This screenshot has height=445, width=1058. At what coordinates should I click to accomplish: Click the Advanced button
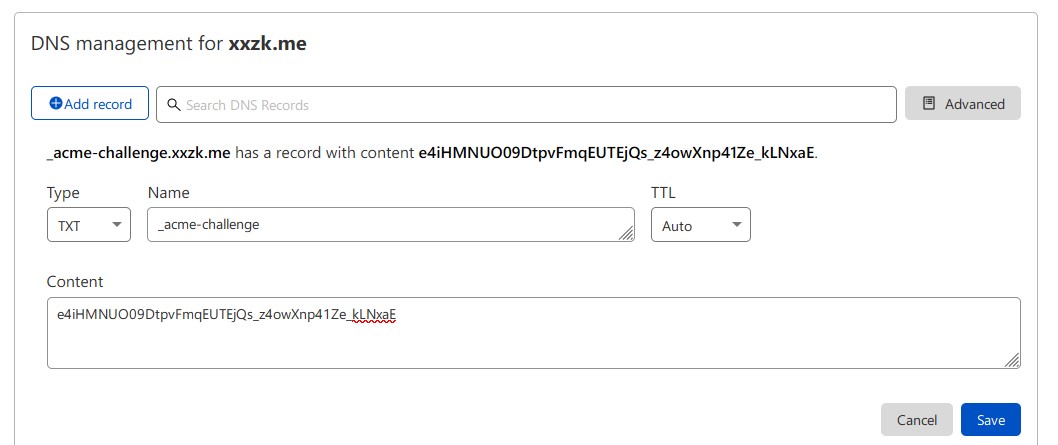pyautogui.click(x=963, y=104)
